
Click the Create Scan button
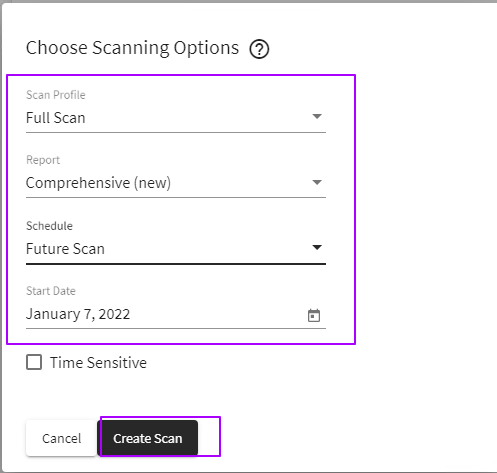pyautogui.click(x=148, y=438)
